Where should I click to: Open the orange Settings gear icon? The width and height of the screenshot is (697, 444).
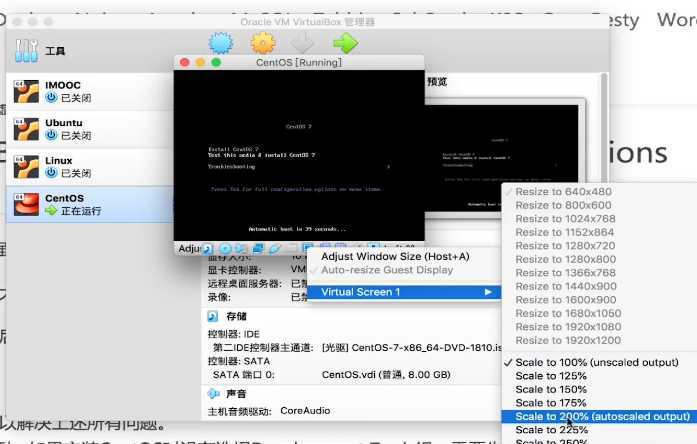click(263, 44)
